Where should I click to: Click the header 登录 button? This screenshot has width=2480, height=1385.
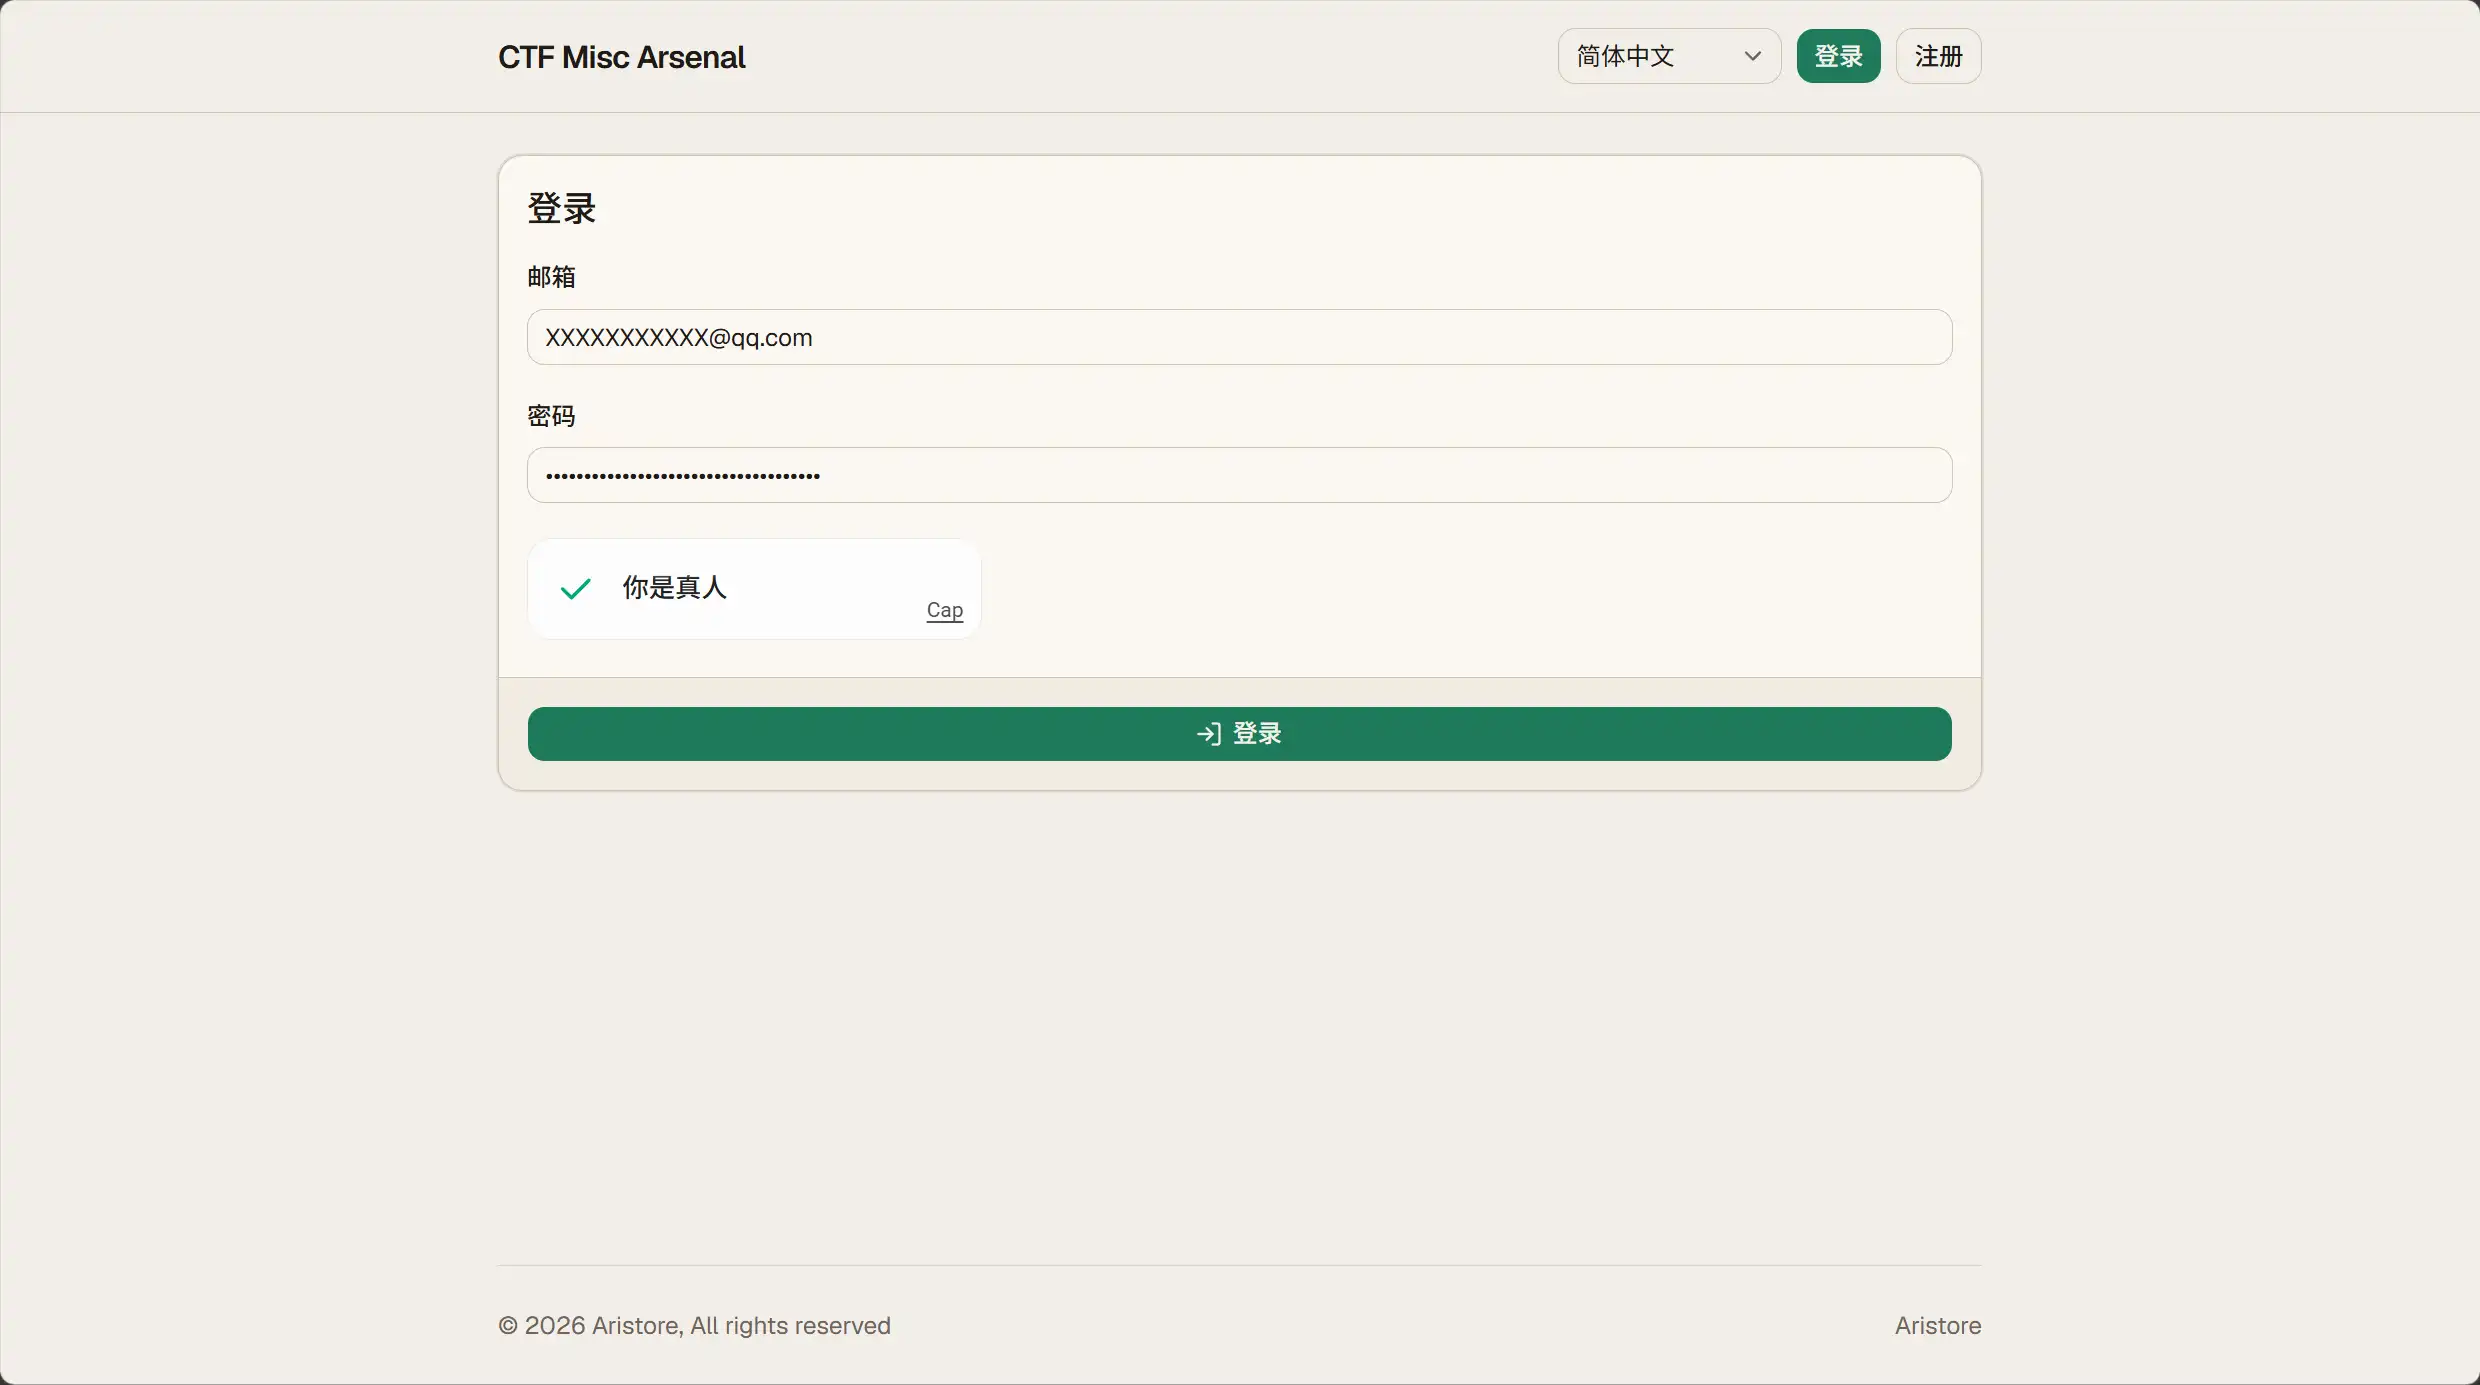1838,56
